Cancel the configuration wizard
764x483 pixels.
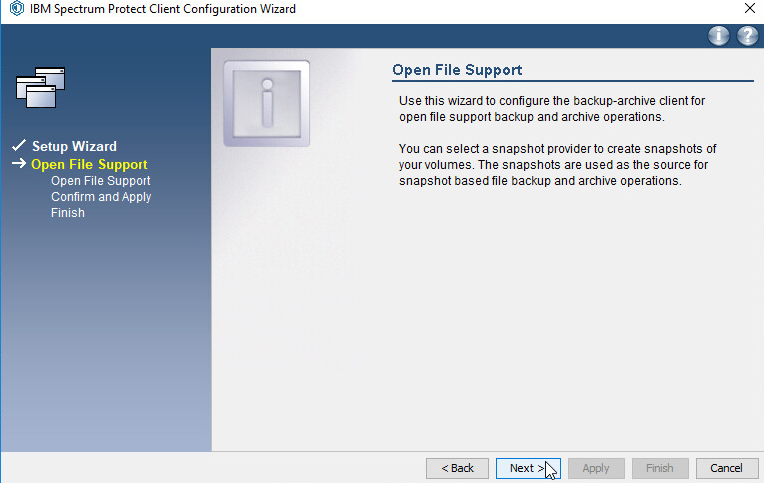[x=726, y=468]
